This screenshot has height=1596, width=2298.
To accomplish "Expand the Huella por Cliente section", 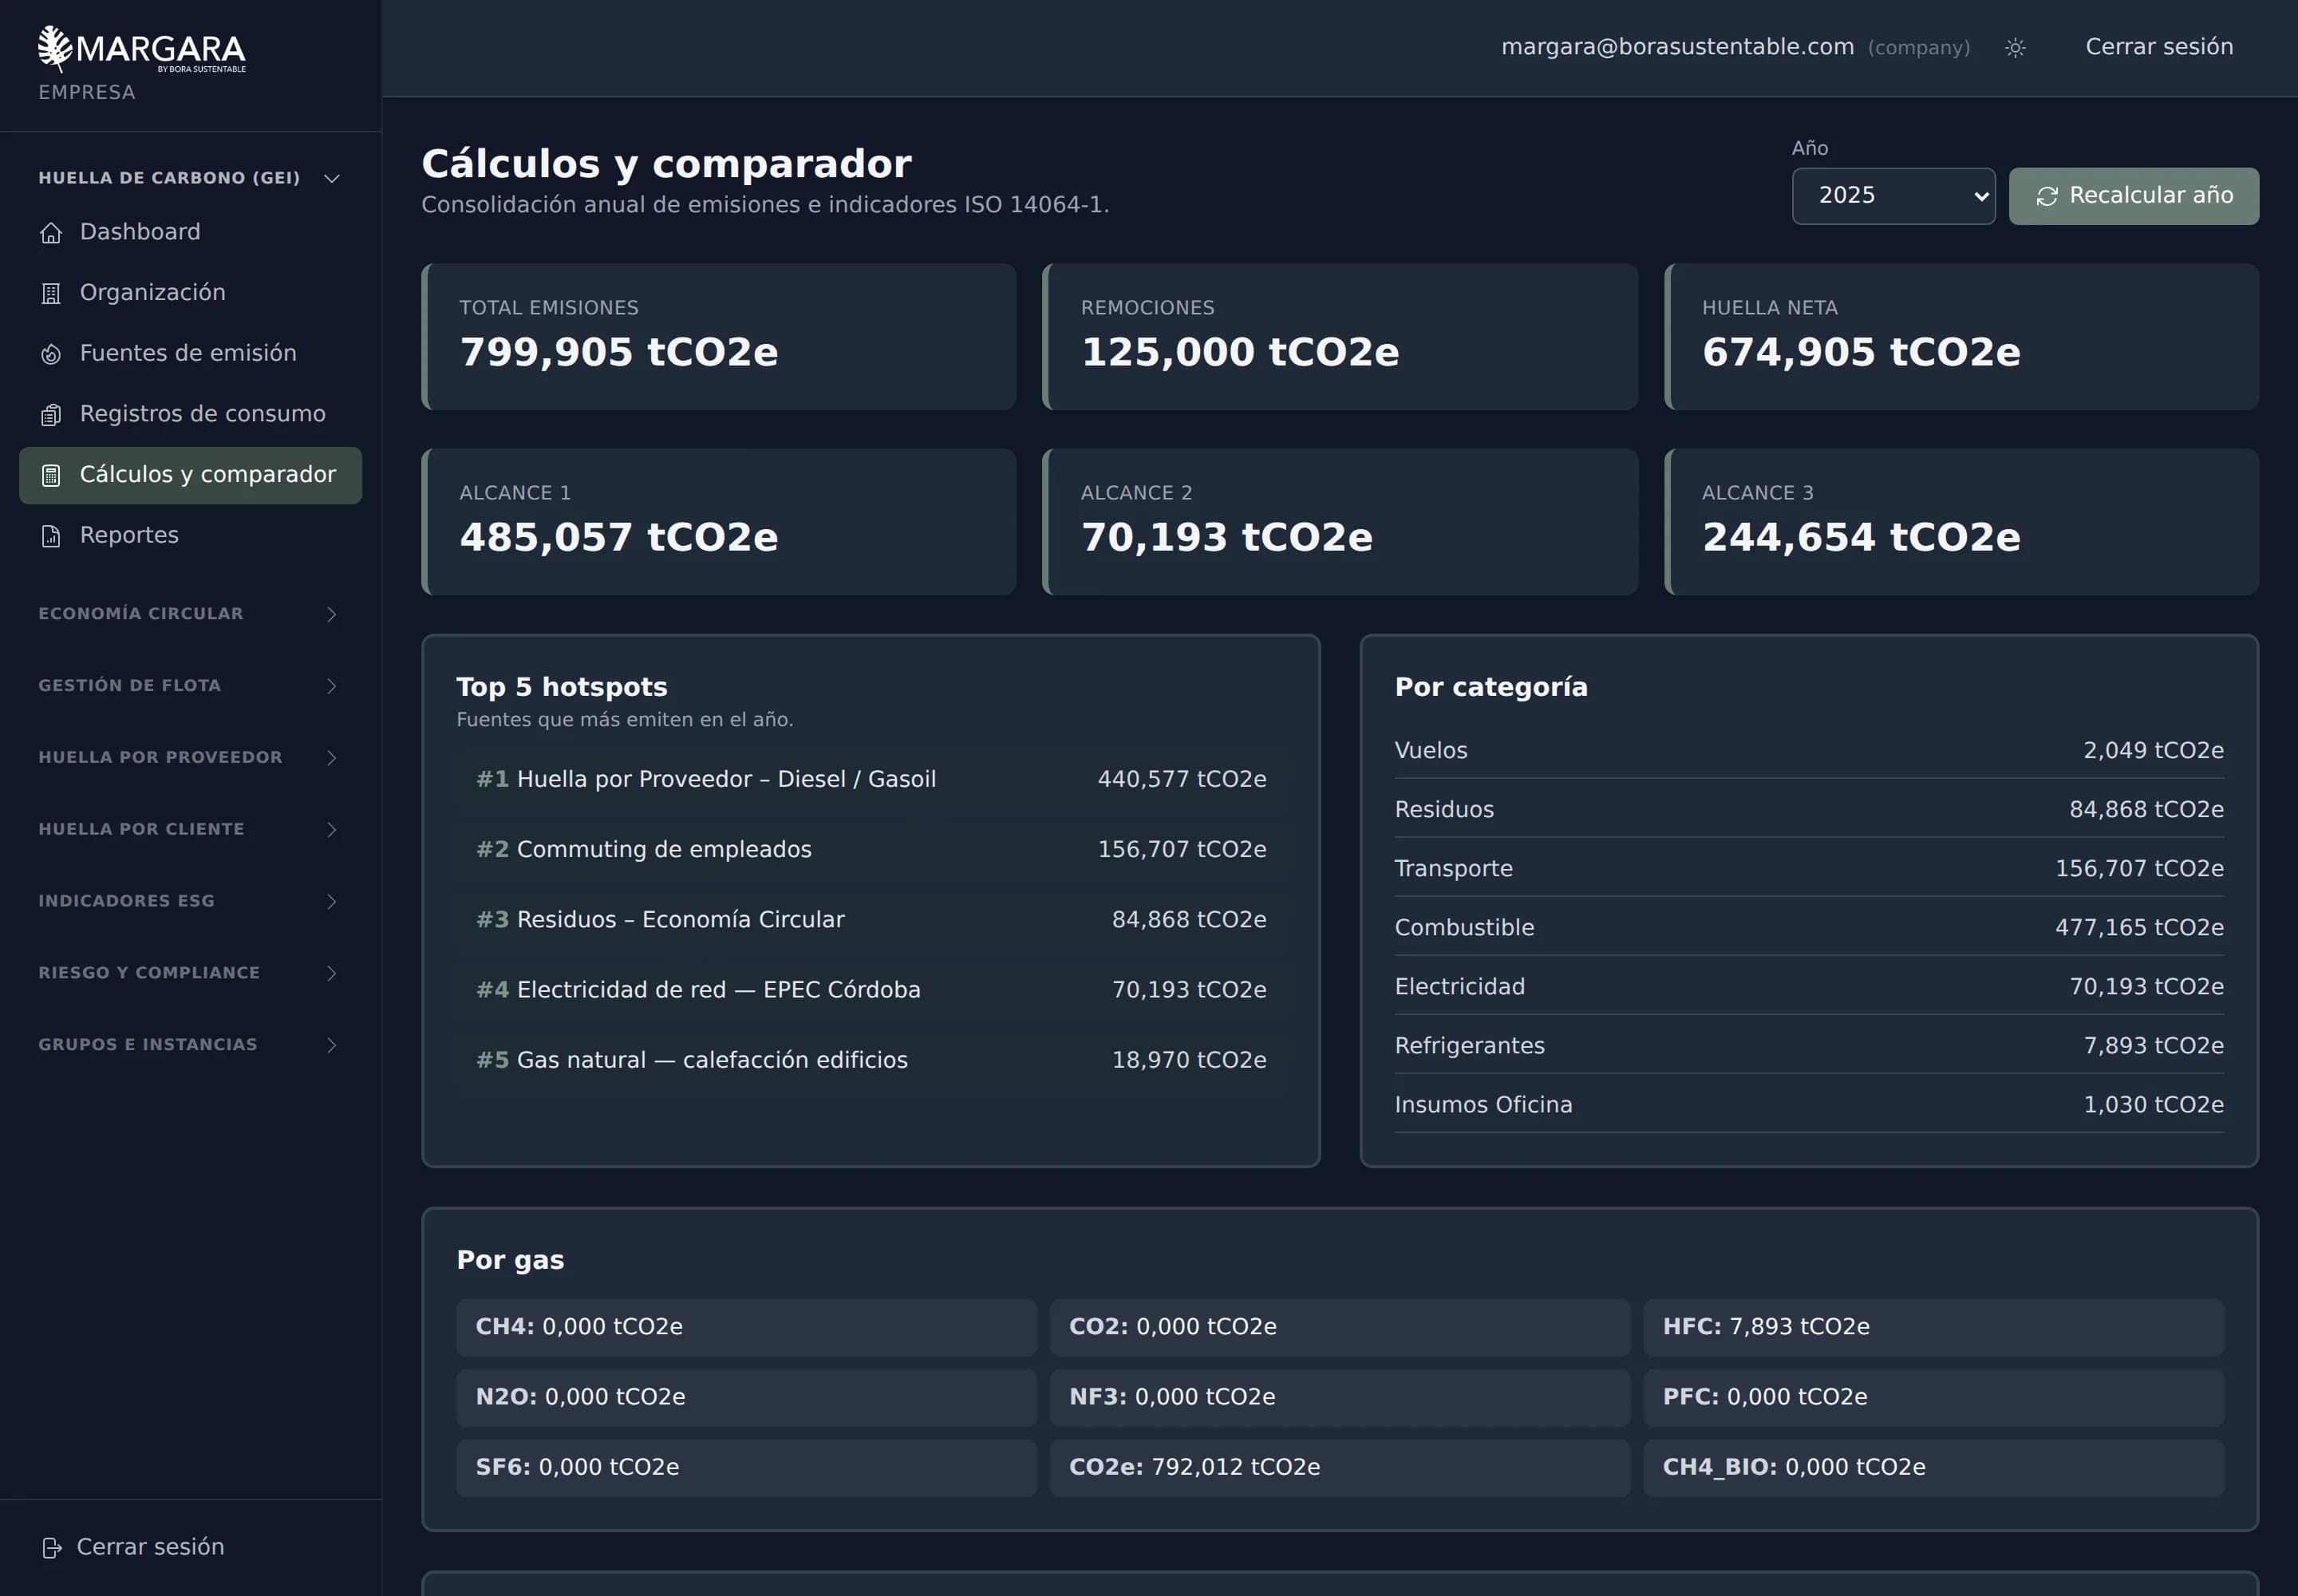I will point(190,829).
